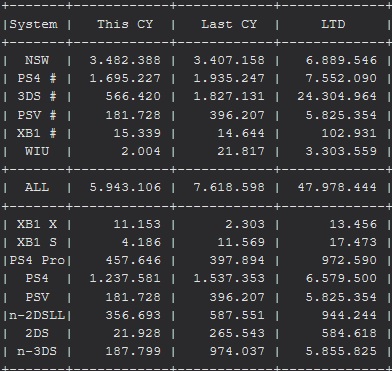Click PS4 LTD value 6.579.500

tap(341, 278)
